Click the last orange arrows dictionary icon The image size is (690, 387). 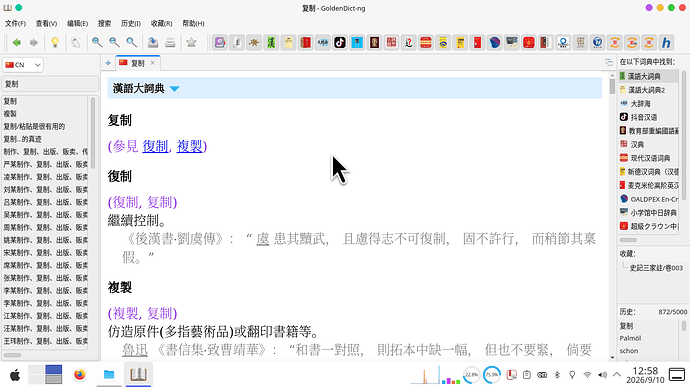coord(649,42)
